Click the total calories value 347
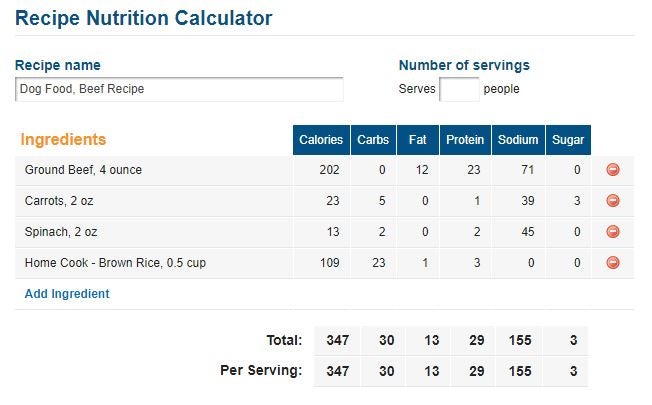Image resolution: width=652 pixels, height=405 pixels. [337, 340]
